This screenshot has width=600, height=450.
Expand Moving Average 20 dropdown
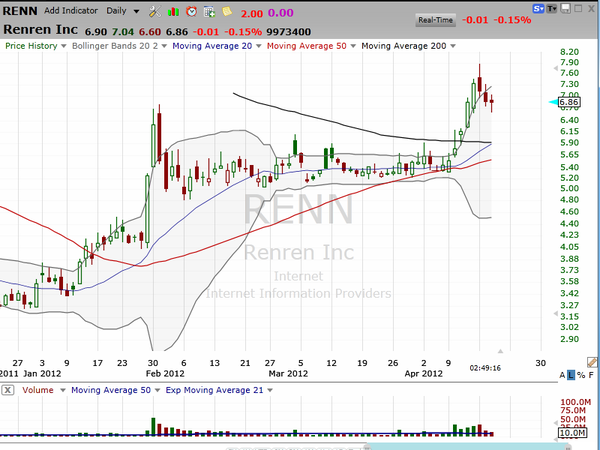point(259,46)
